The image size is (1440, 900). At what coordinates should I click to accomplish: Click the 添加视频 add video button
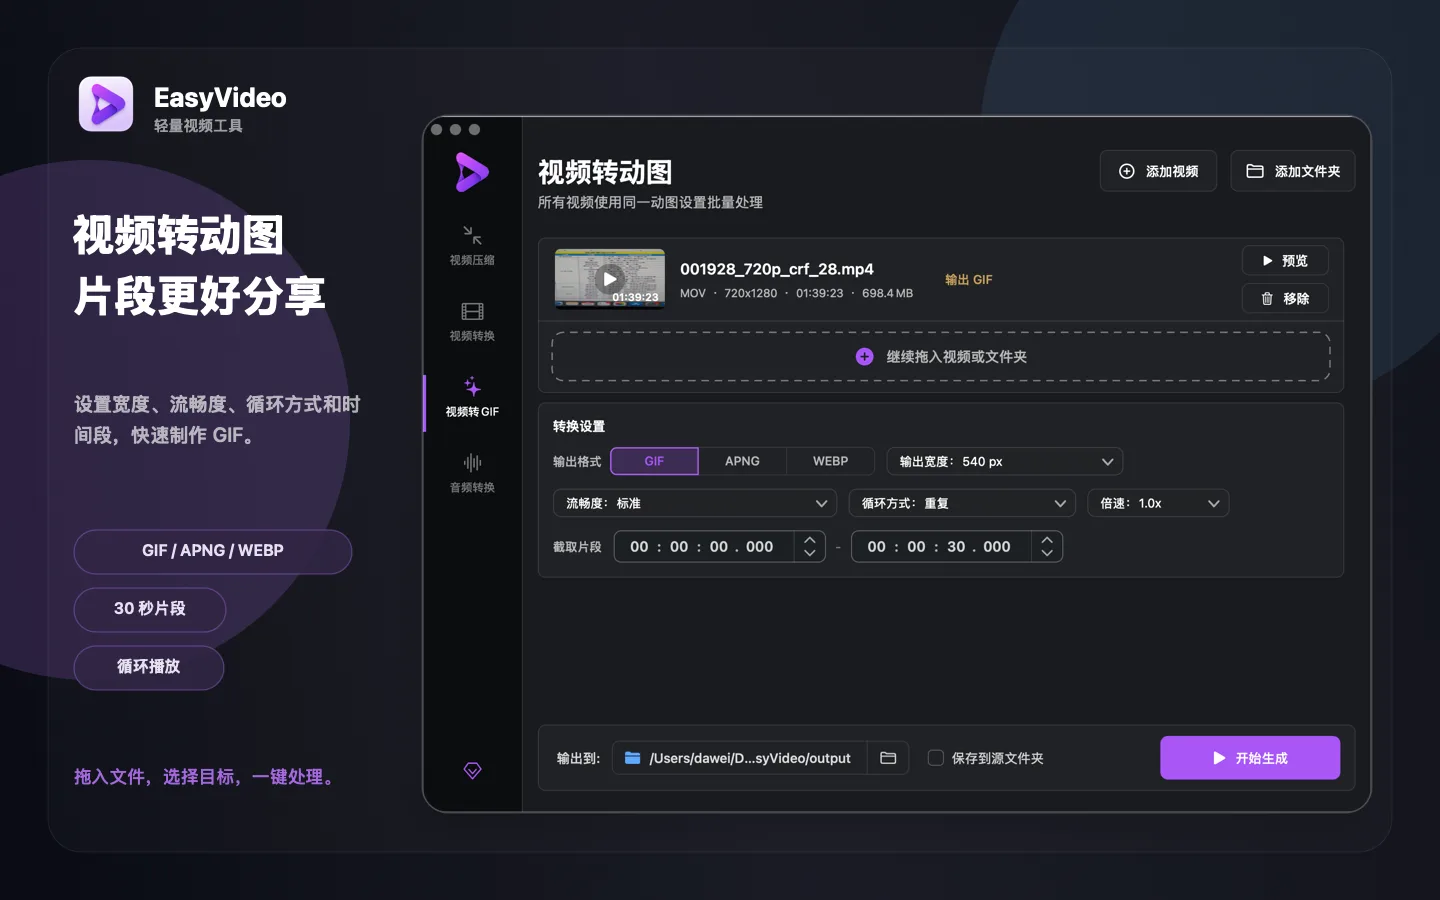[1158, 171]
